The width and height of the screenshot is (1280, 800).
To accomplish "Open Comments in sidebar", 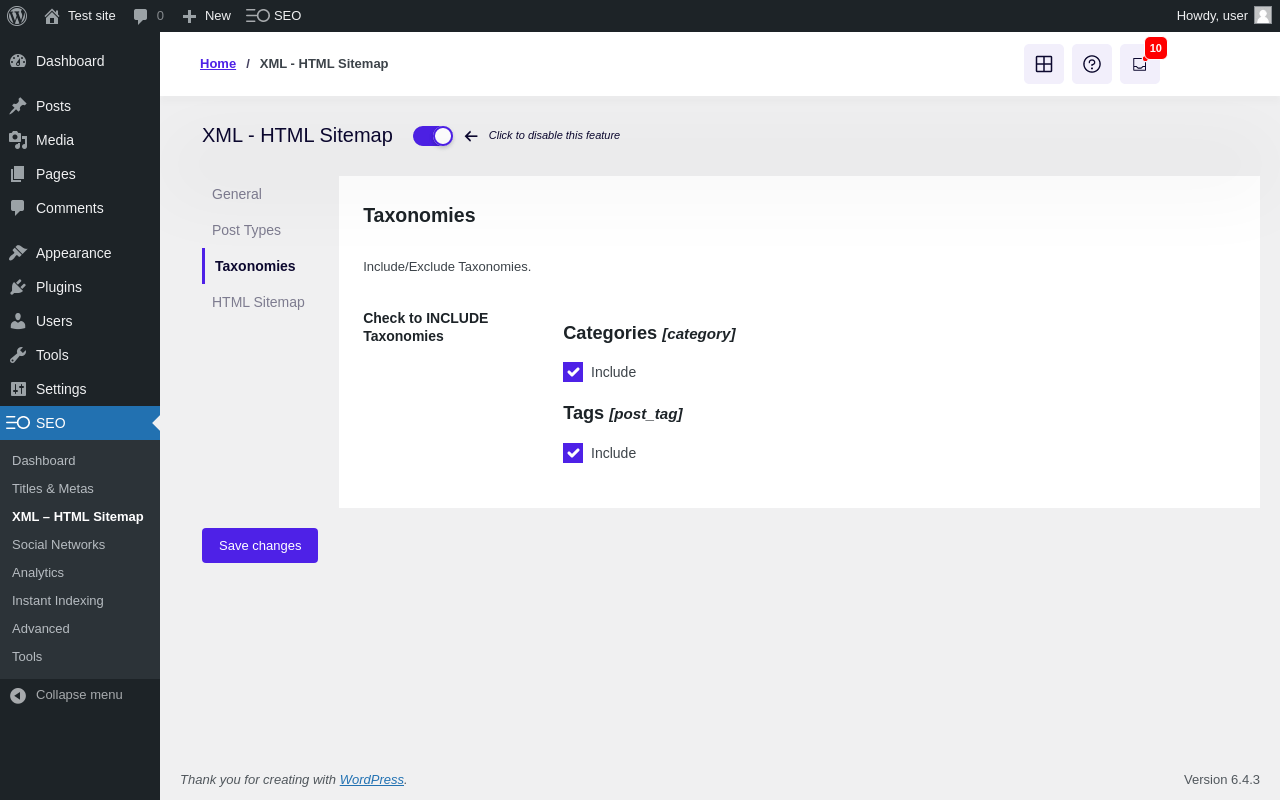I will click(80, 208).
